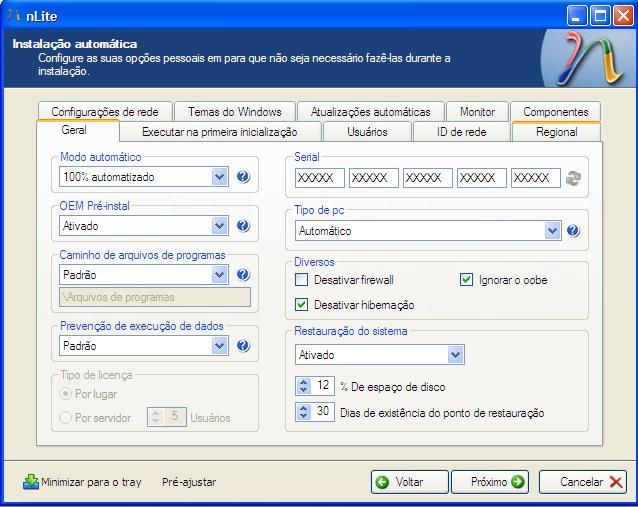Switch to the ID de rede tab
The image size is (638, 507).
click(x=461, y=132)
